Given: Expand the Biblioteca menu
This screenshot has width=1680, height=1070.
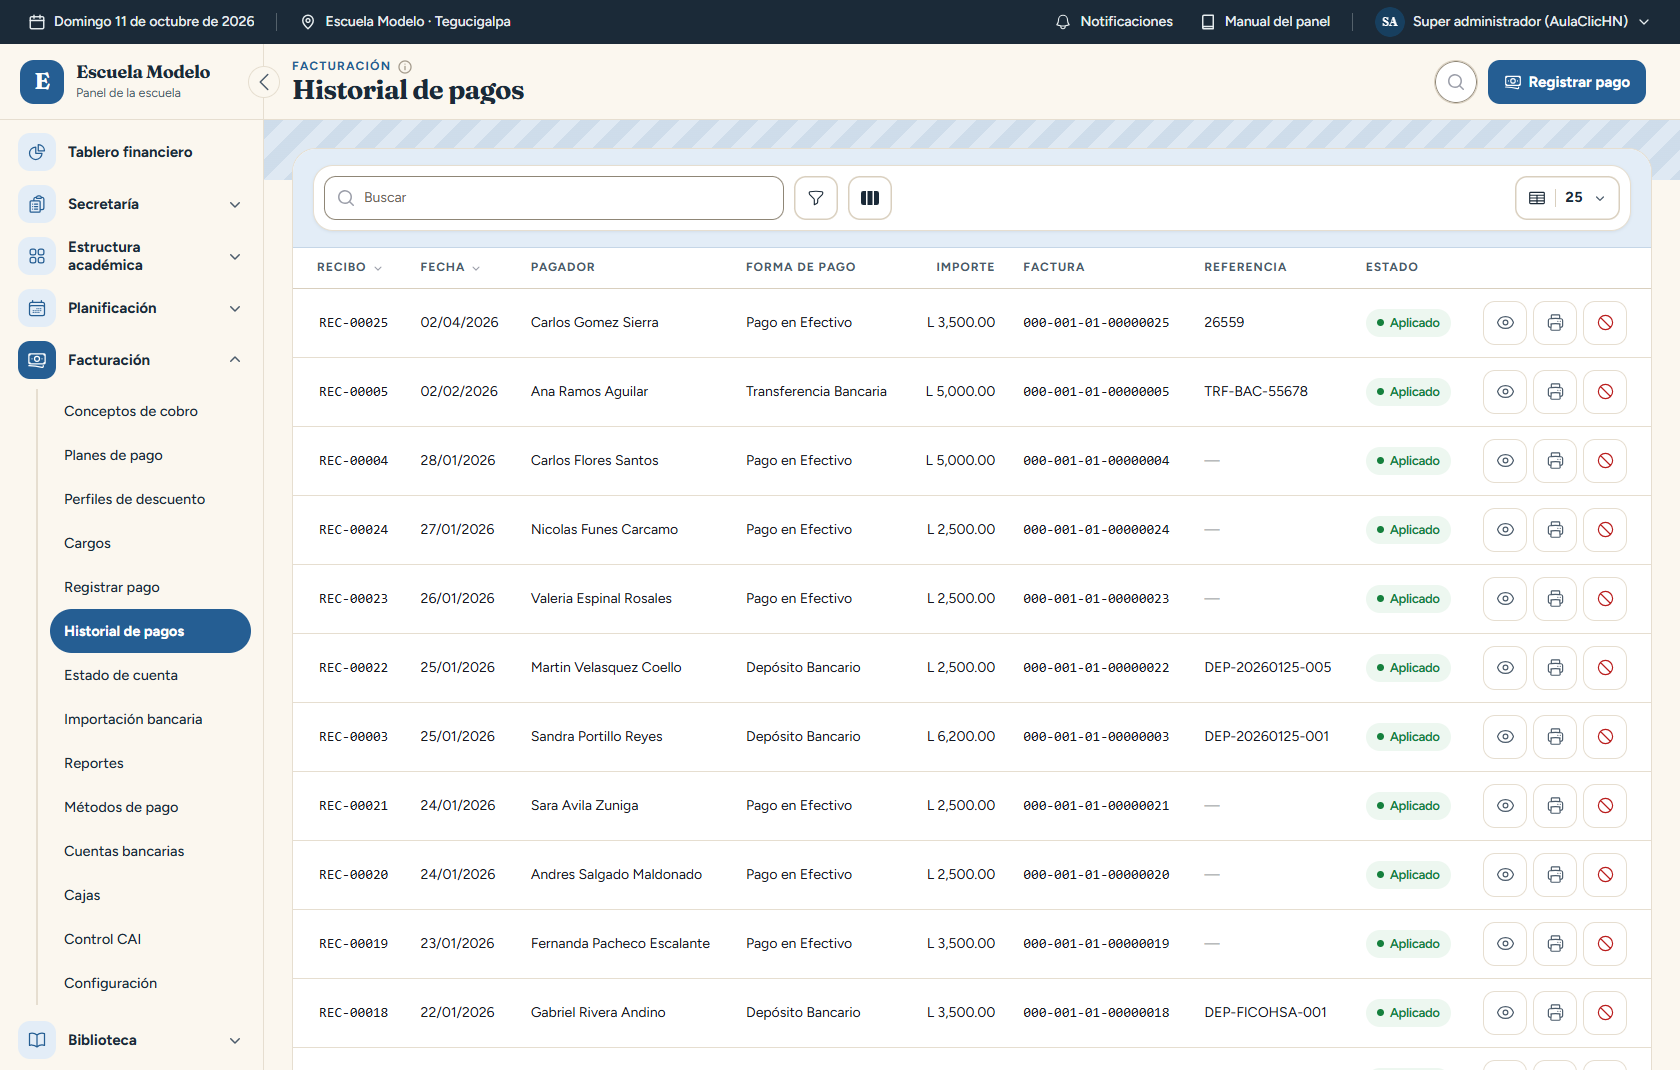Looking at the screenshot, I should click(132, 1040).
